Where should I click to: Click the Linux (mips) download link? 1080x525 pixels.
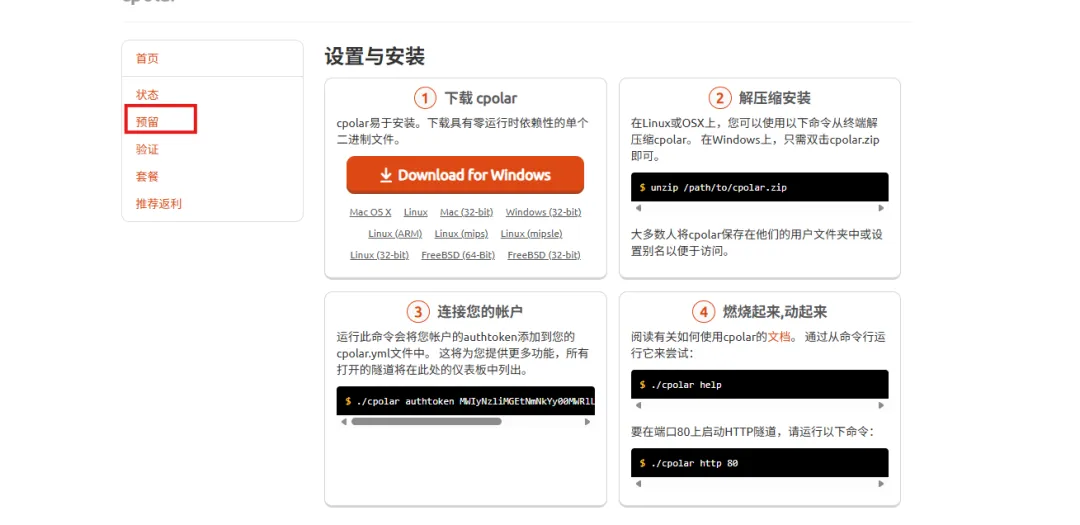click(x=461, y=234)
